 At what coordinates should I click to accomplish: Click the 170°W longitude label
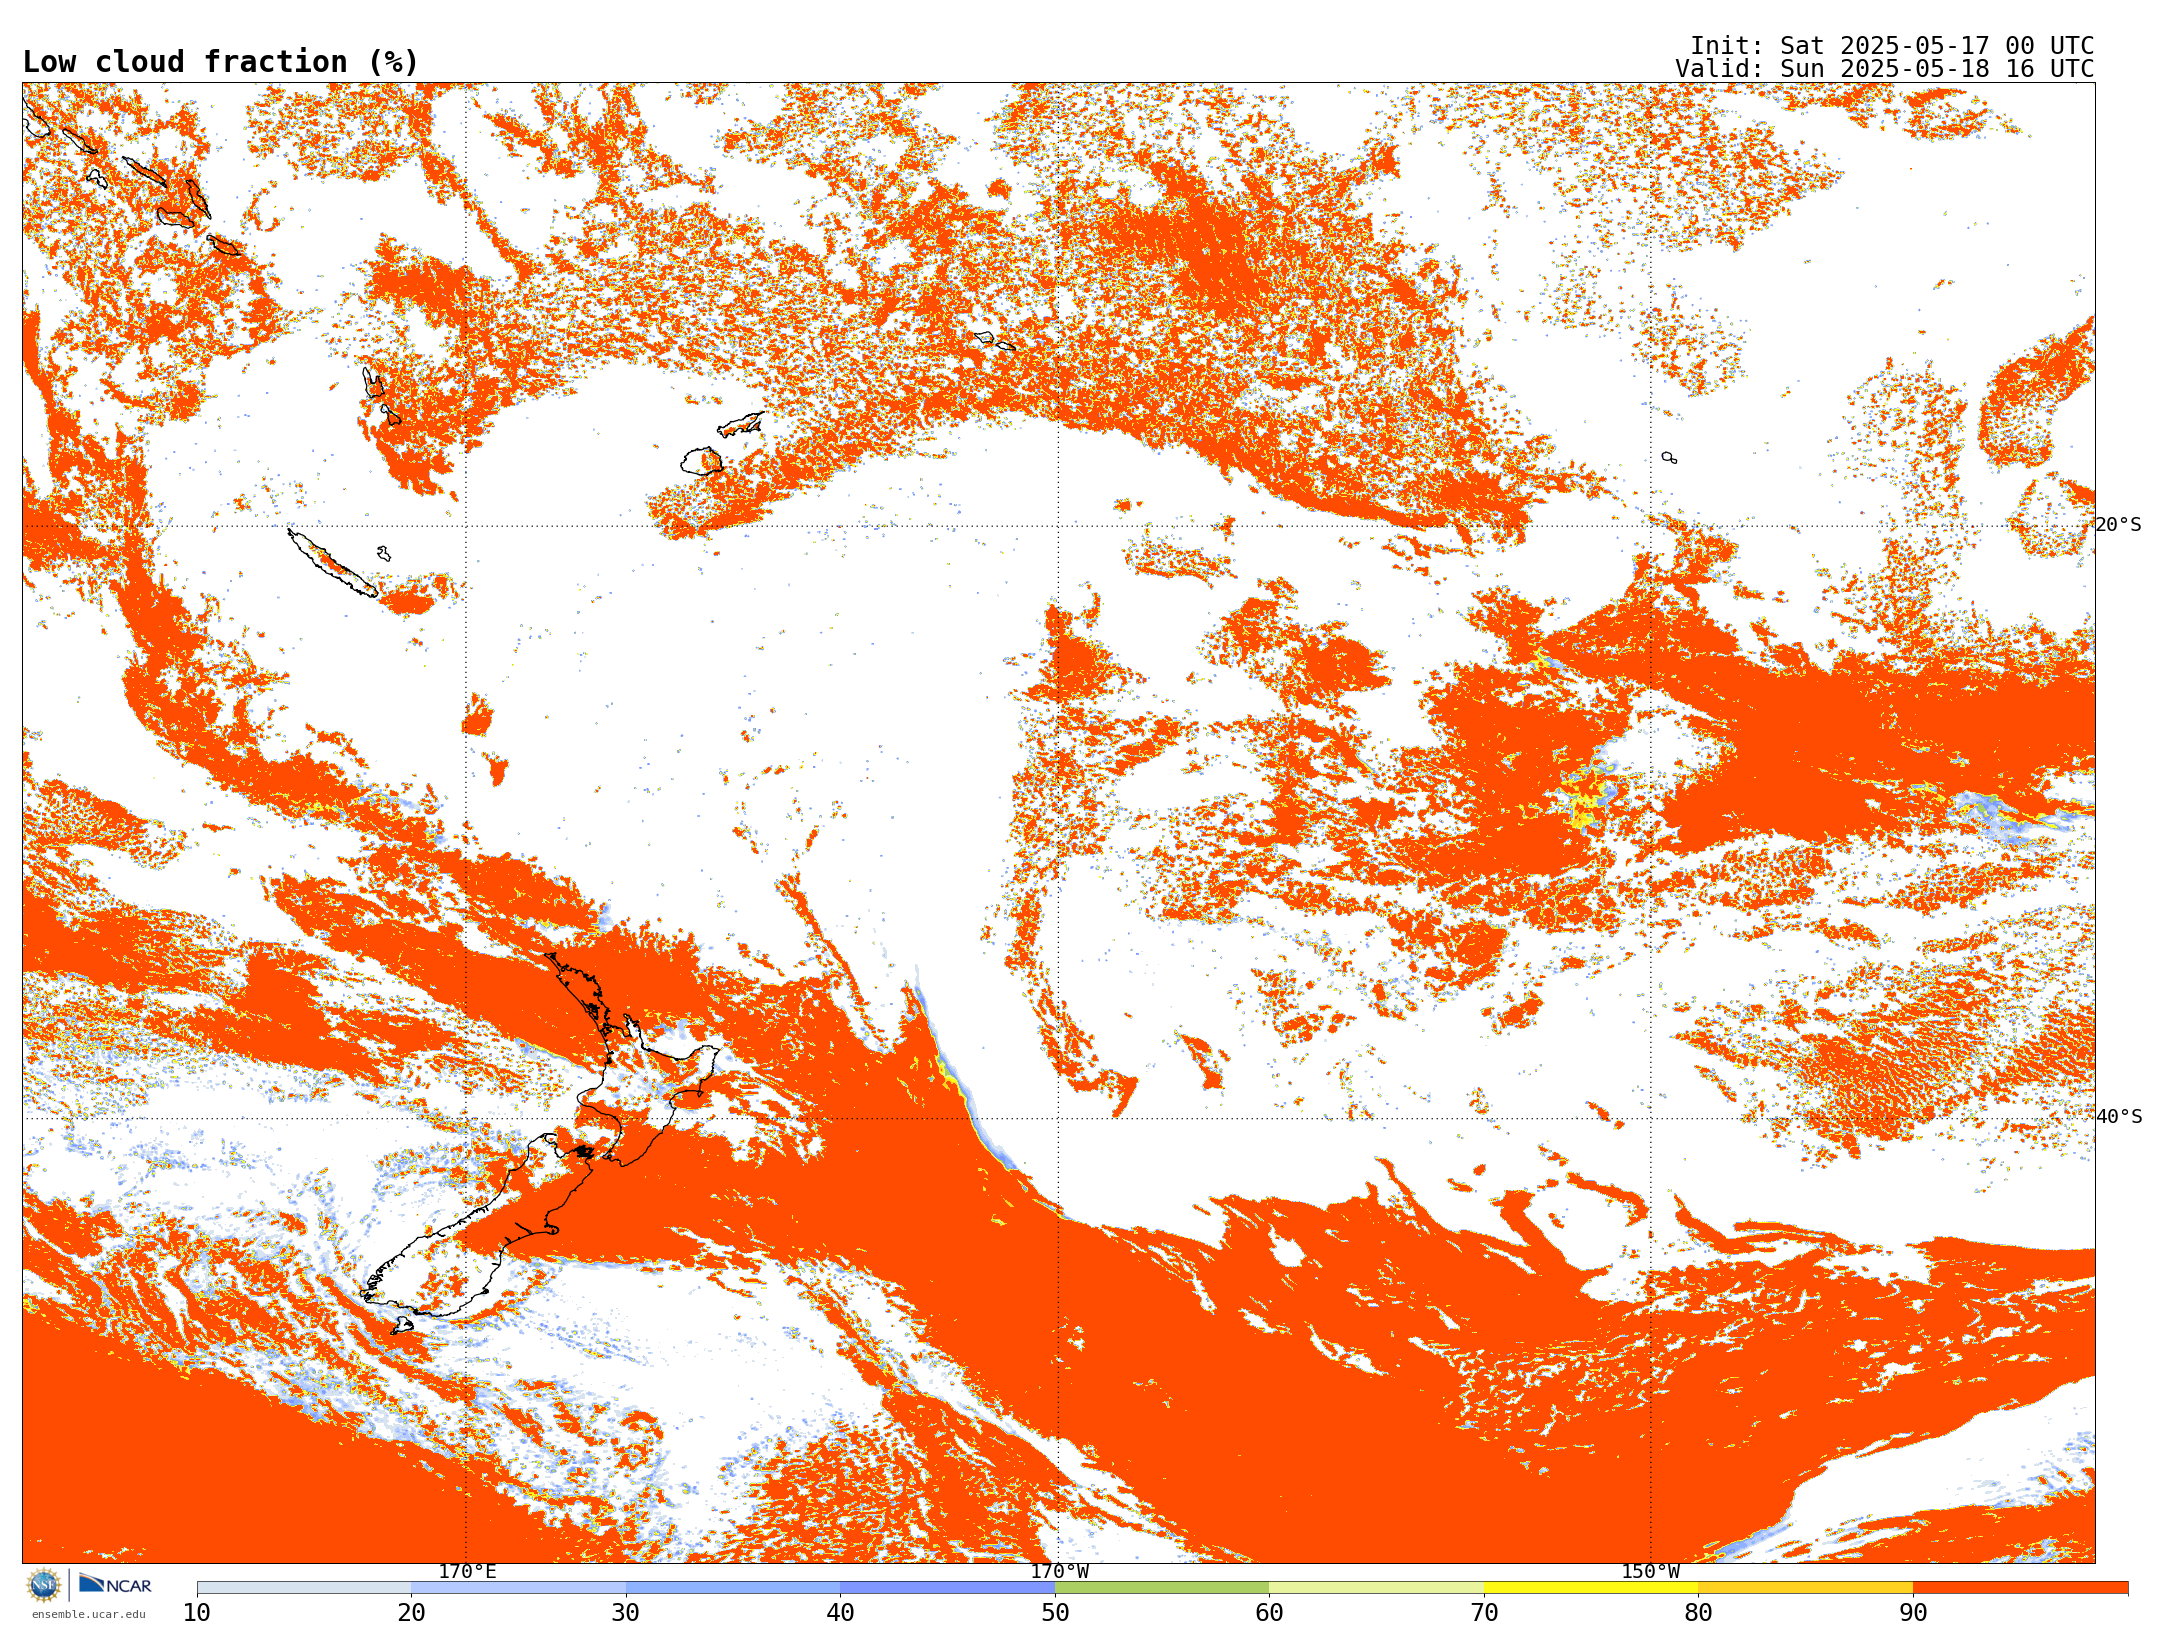1059,1572
